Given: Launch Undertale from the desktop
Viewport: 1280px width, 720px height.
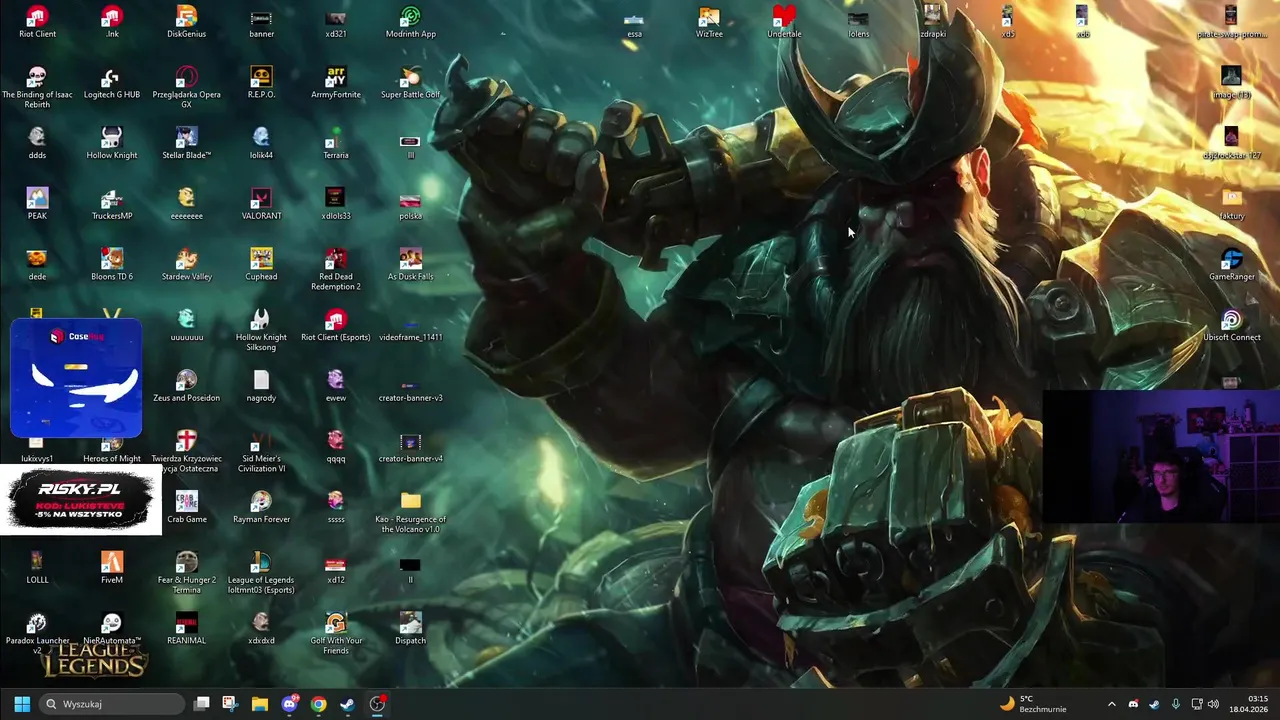Looking at the screenshot, I should [784, 22].
